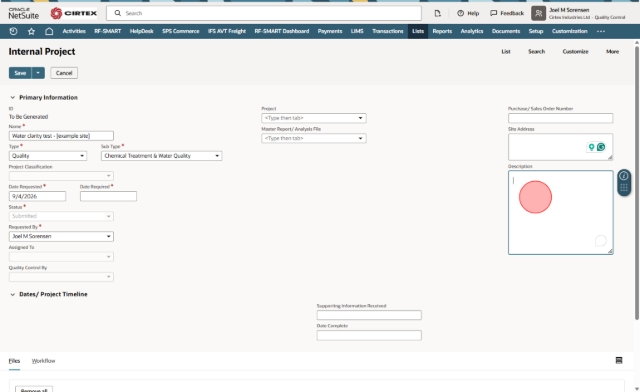The image size is (640, 392).
Task: Open the Save button dropdown arrow
Action: pyautogui.click(x=38, y=73)
